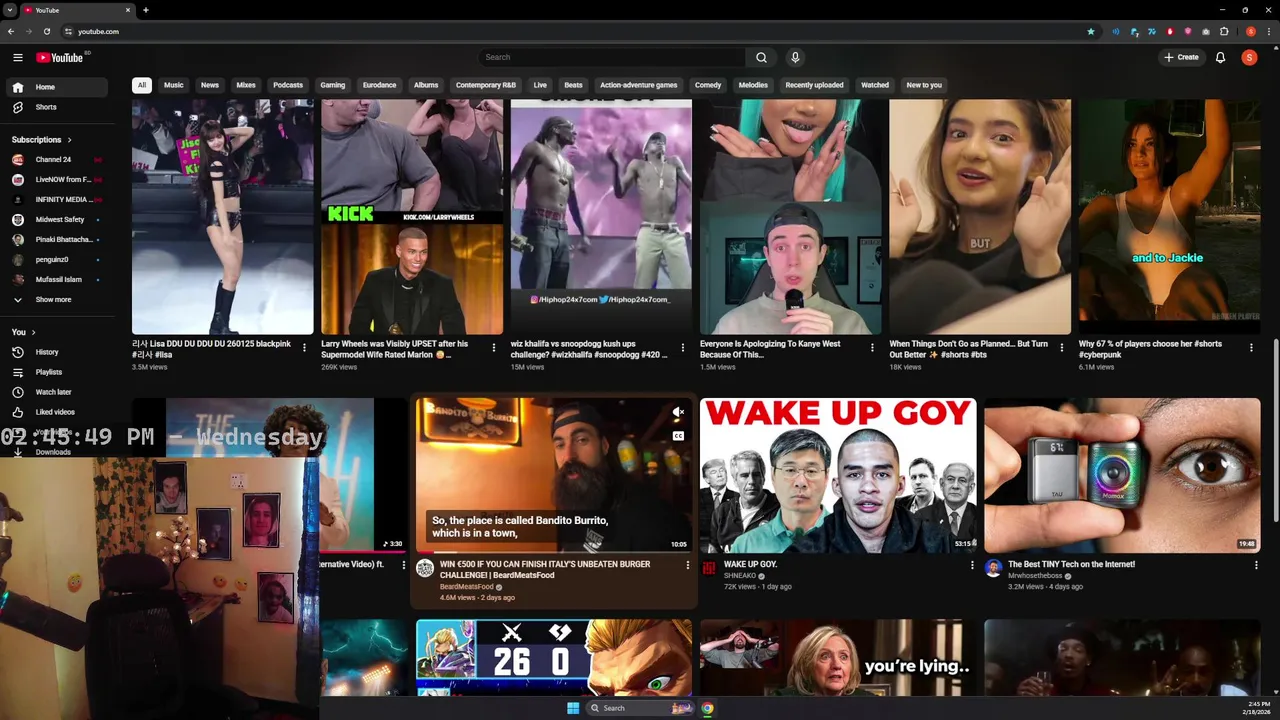Open more options for wiz khalifa short
This screenshot has height=720, width=1280.
[683, 348]
